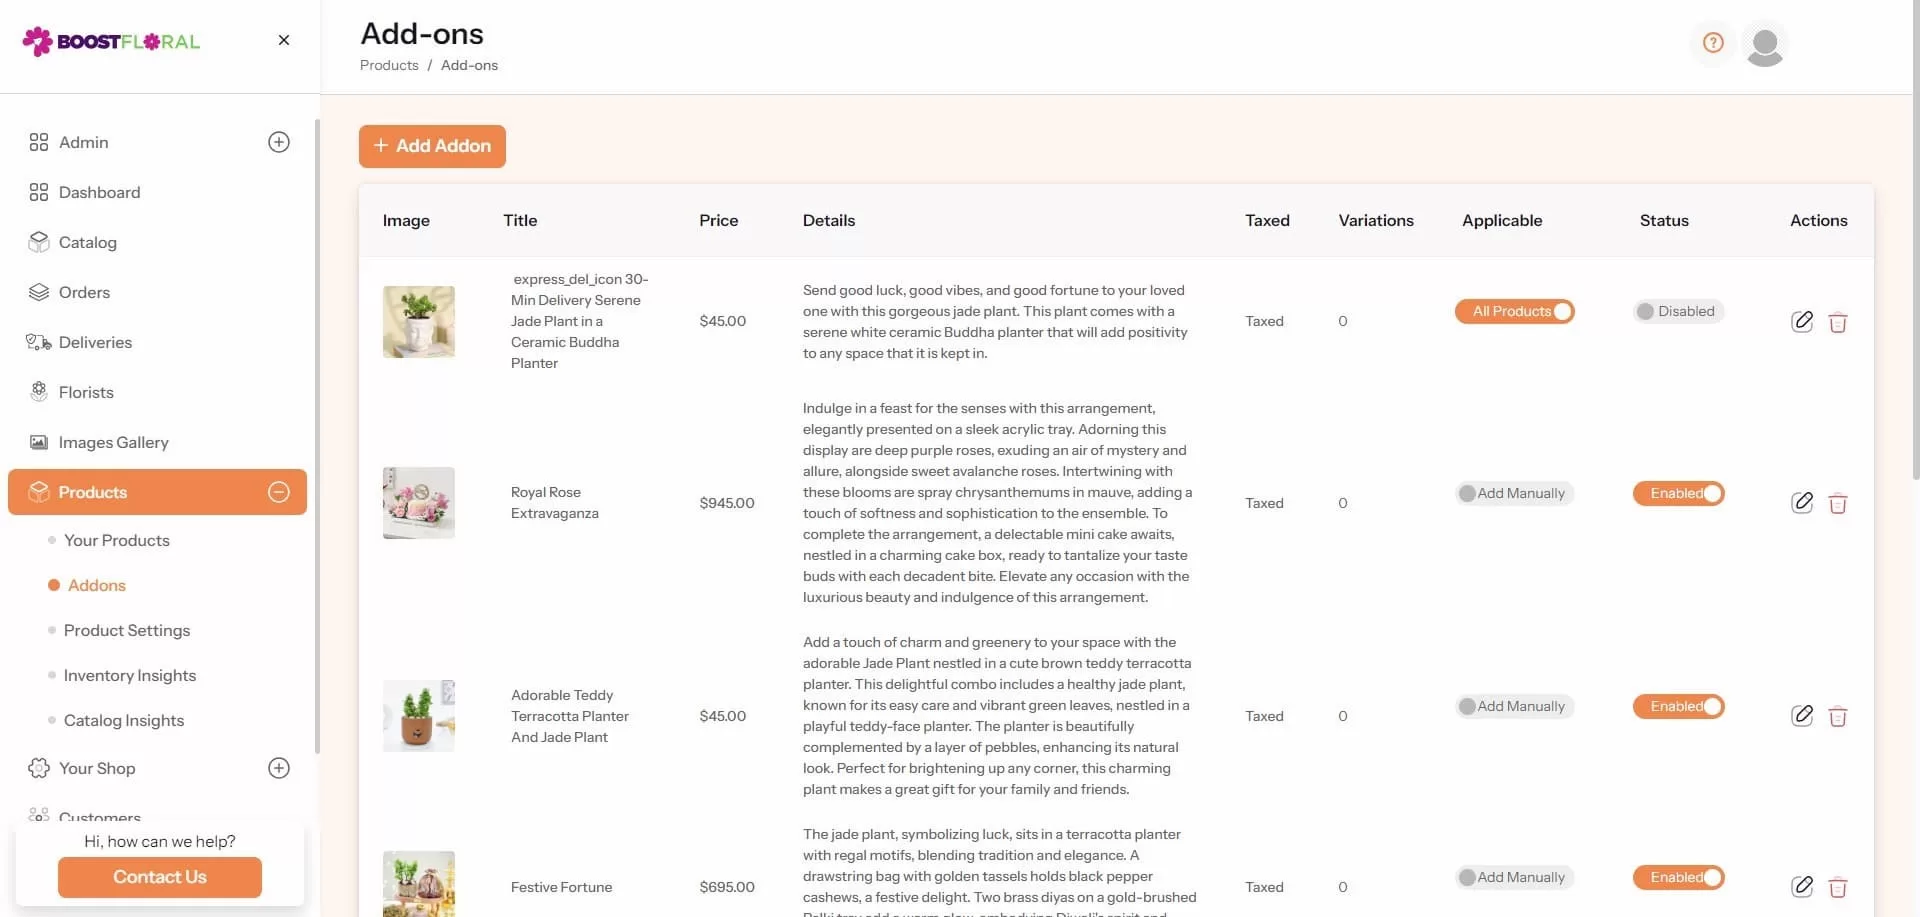Delete the Festive Fortune addon
Viewport: 1920px width, 917px height.
click(1838, 887)
